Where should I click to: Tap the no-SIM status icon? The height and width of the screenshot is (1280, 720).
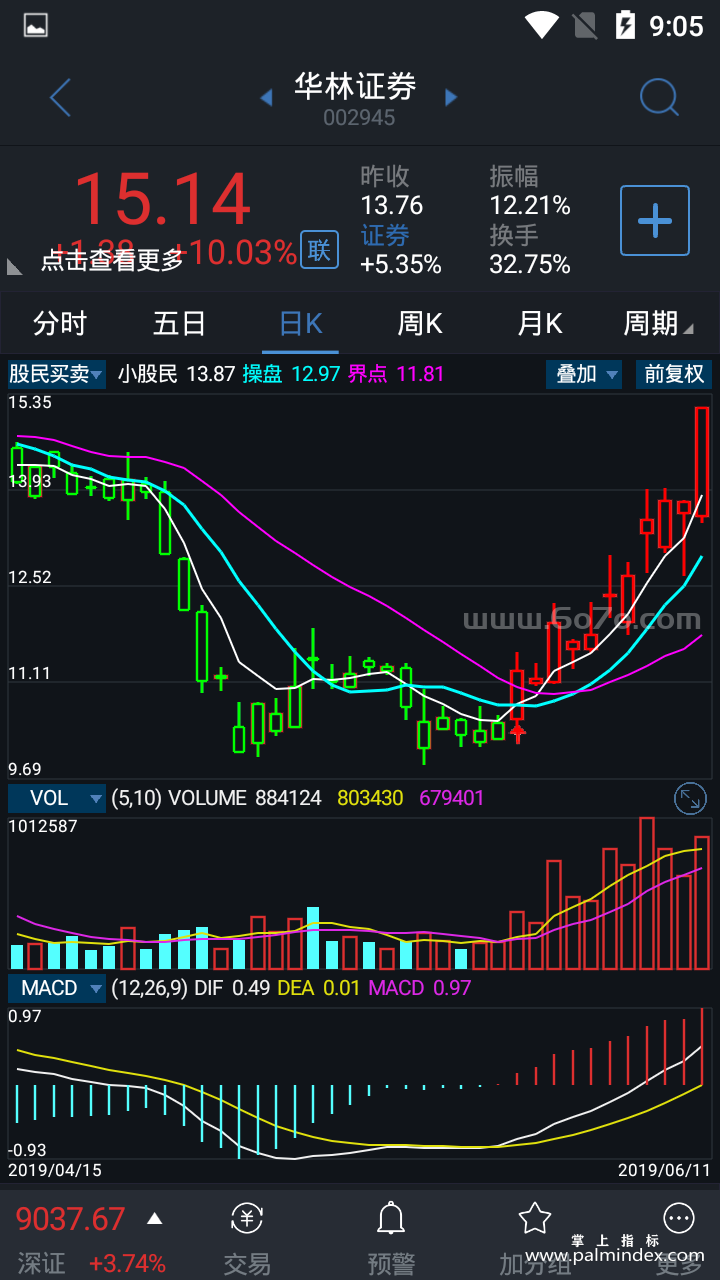pyautogui.click(x=585, y=25)
